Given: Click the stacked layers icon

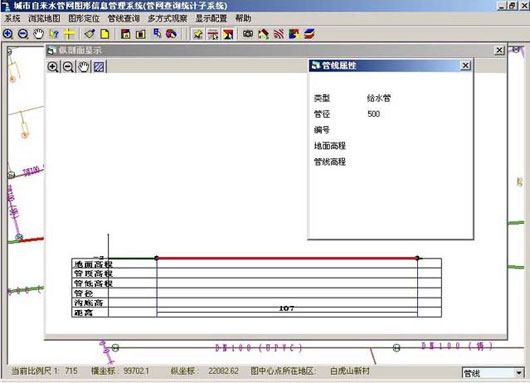Looking at the screenshot, I should tap(309, 34).
